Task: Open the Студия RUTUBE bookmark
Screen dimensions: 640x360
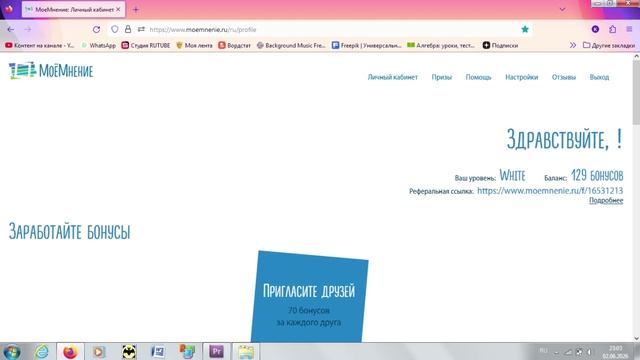Action: [146, 45]
